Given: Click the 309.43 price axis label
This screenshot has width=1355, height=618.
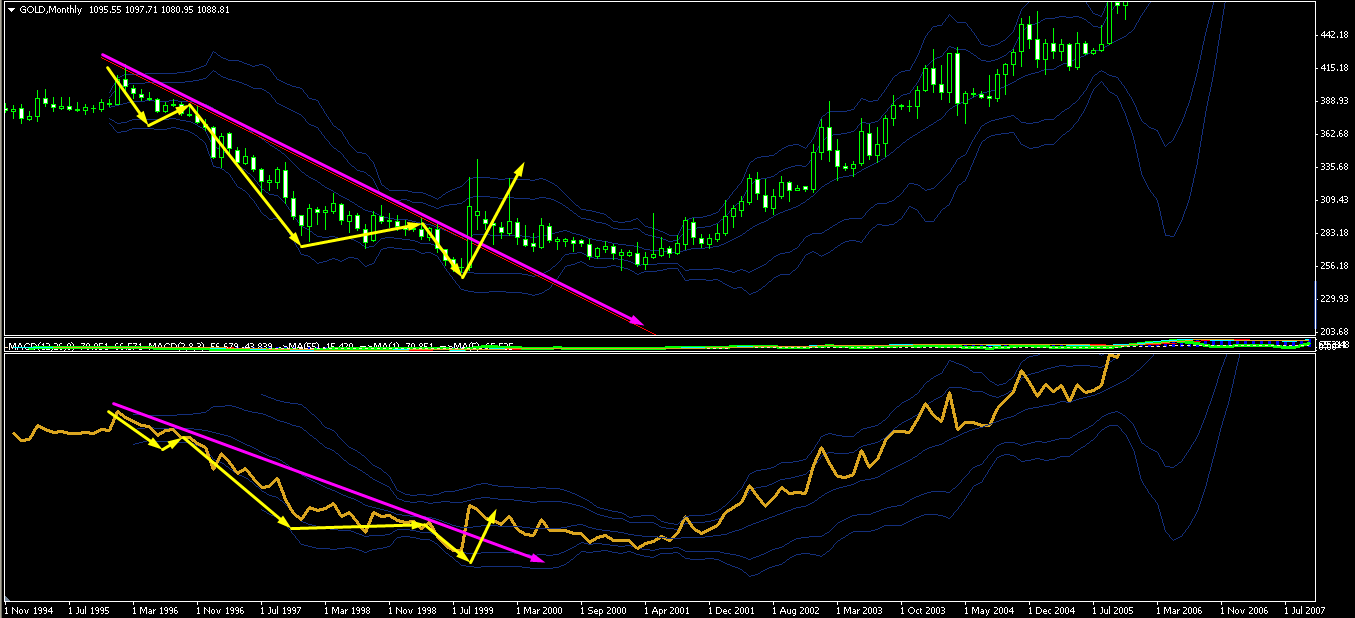Looking at the screenshot, I should pos(1335,200).
